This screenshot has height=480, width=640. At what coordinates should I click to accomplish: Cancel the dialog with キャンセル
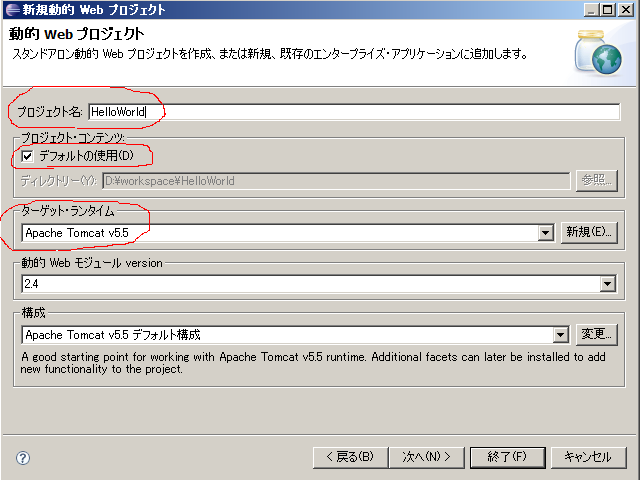click(588, 457)
